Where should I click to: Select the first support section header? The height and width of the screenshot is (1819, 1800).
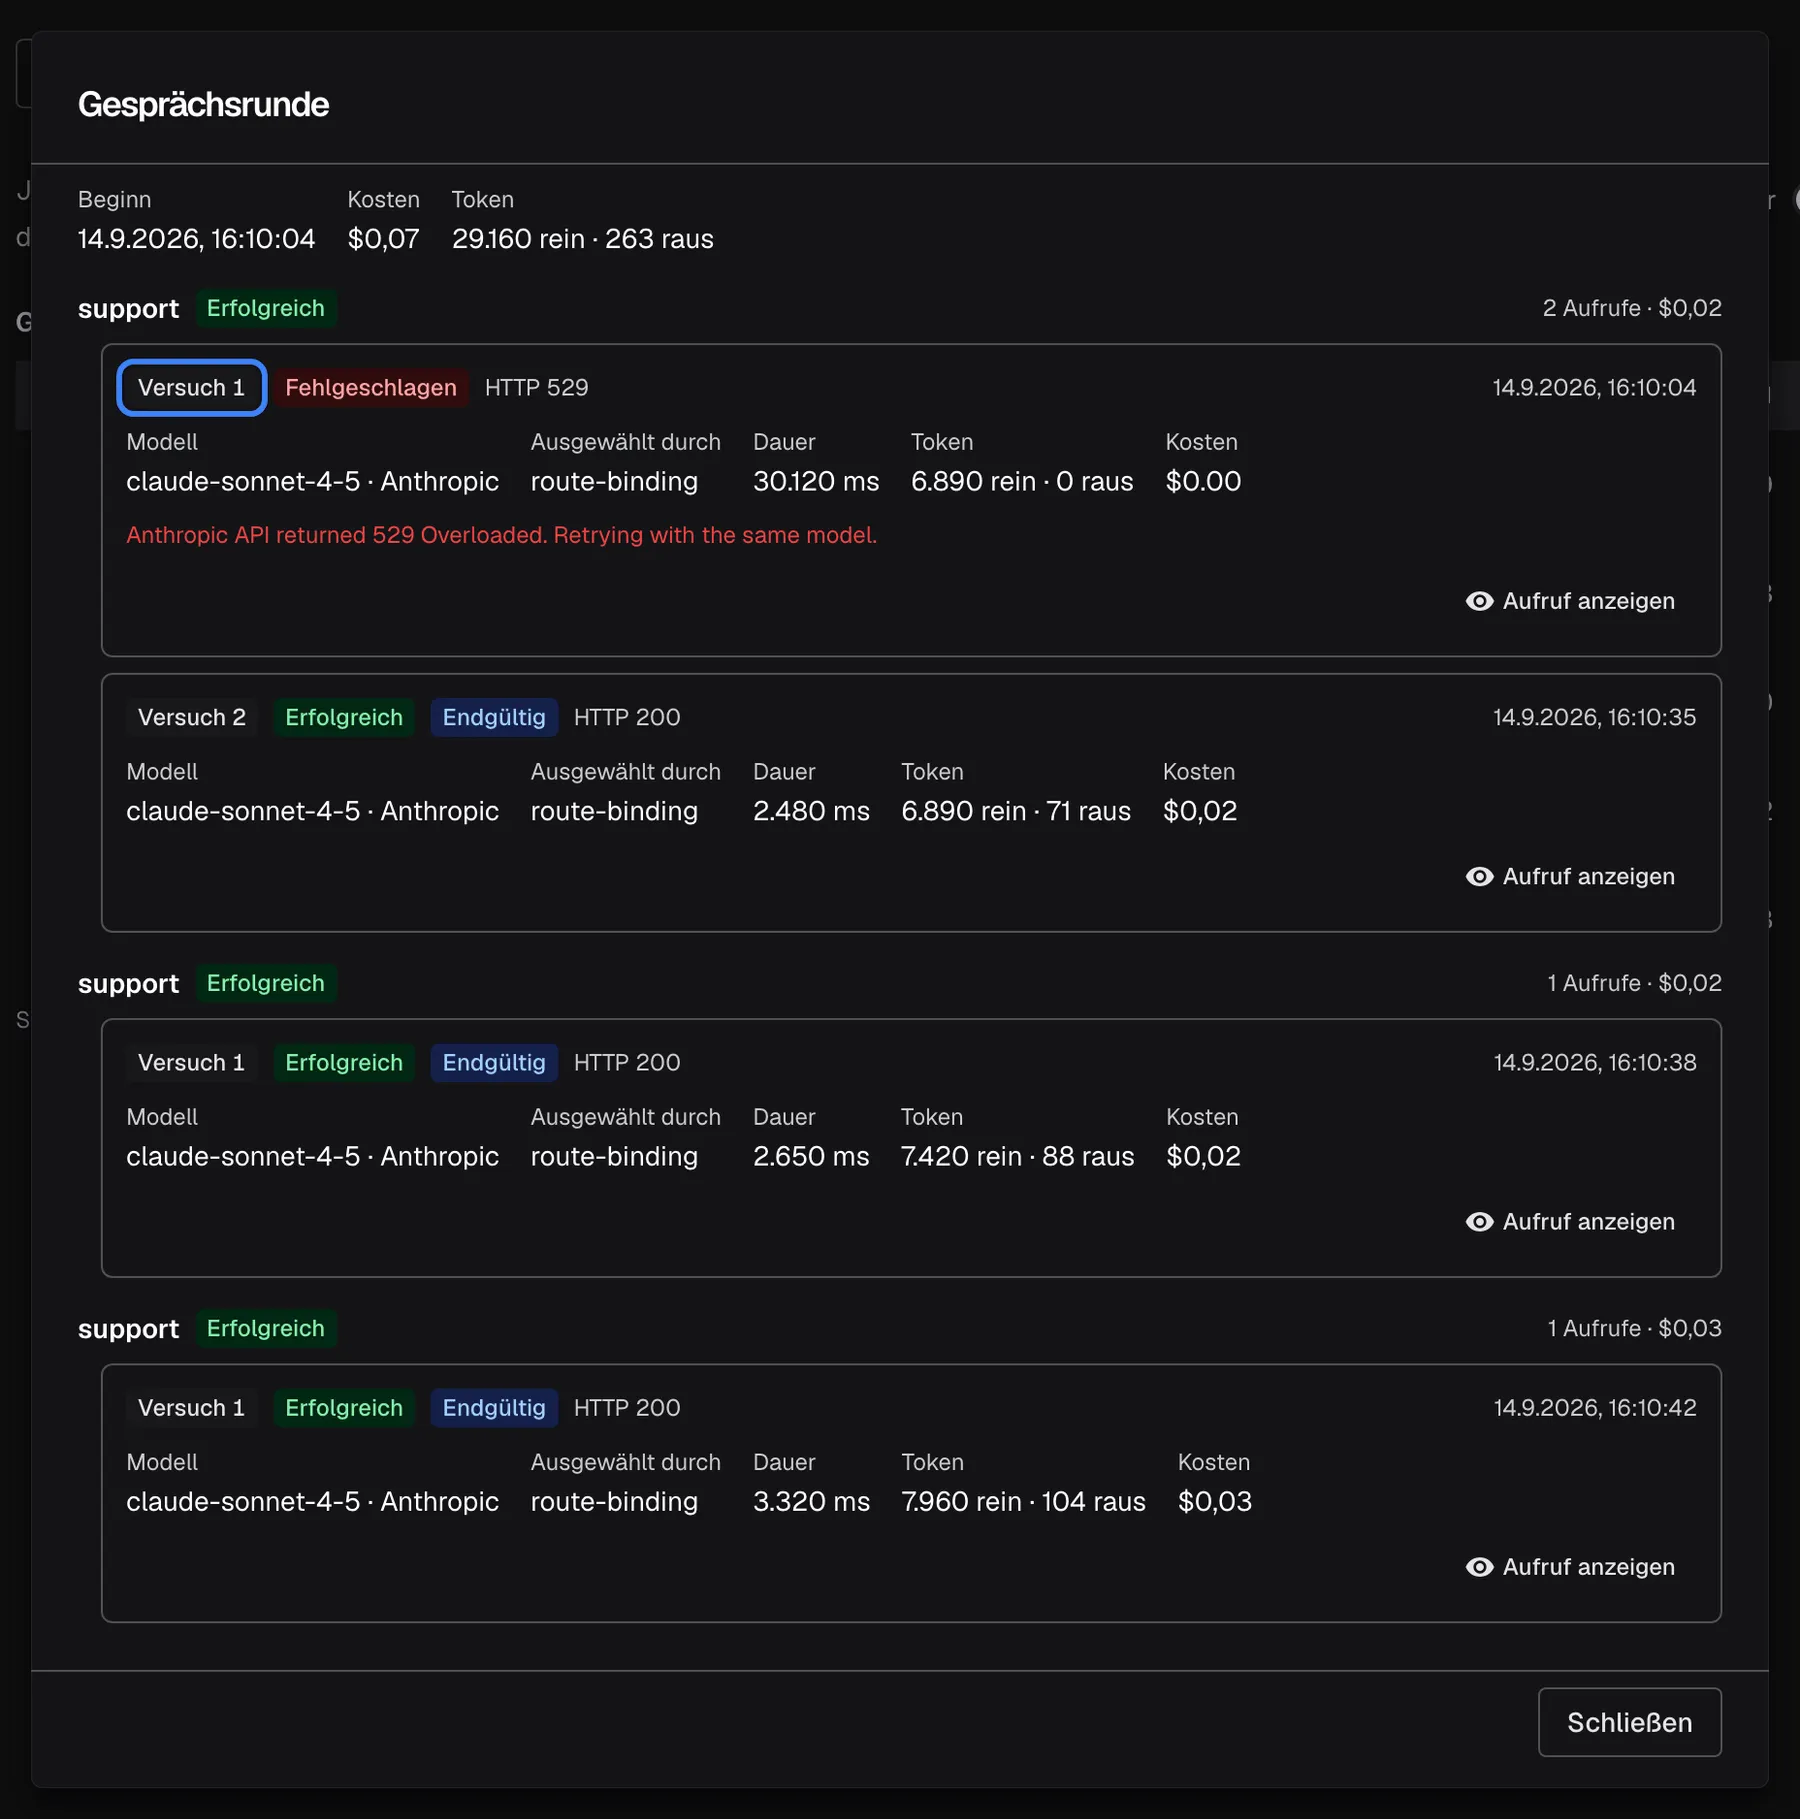click(x=128, y=308)
